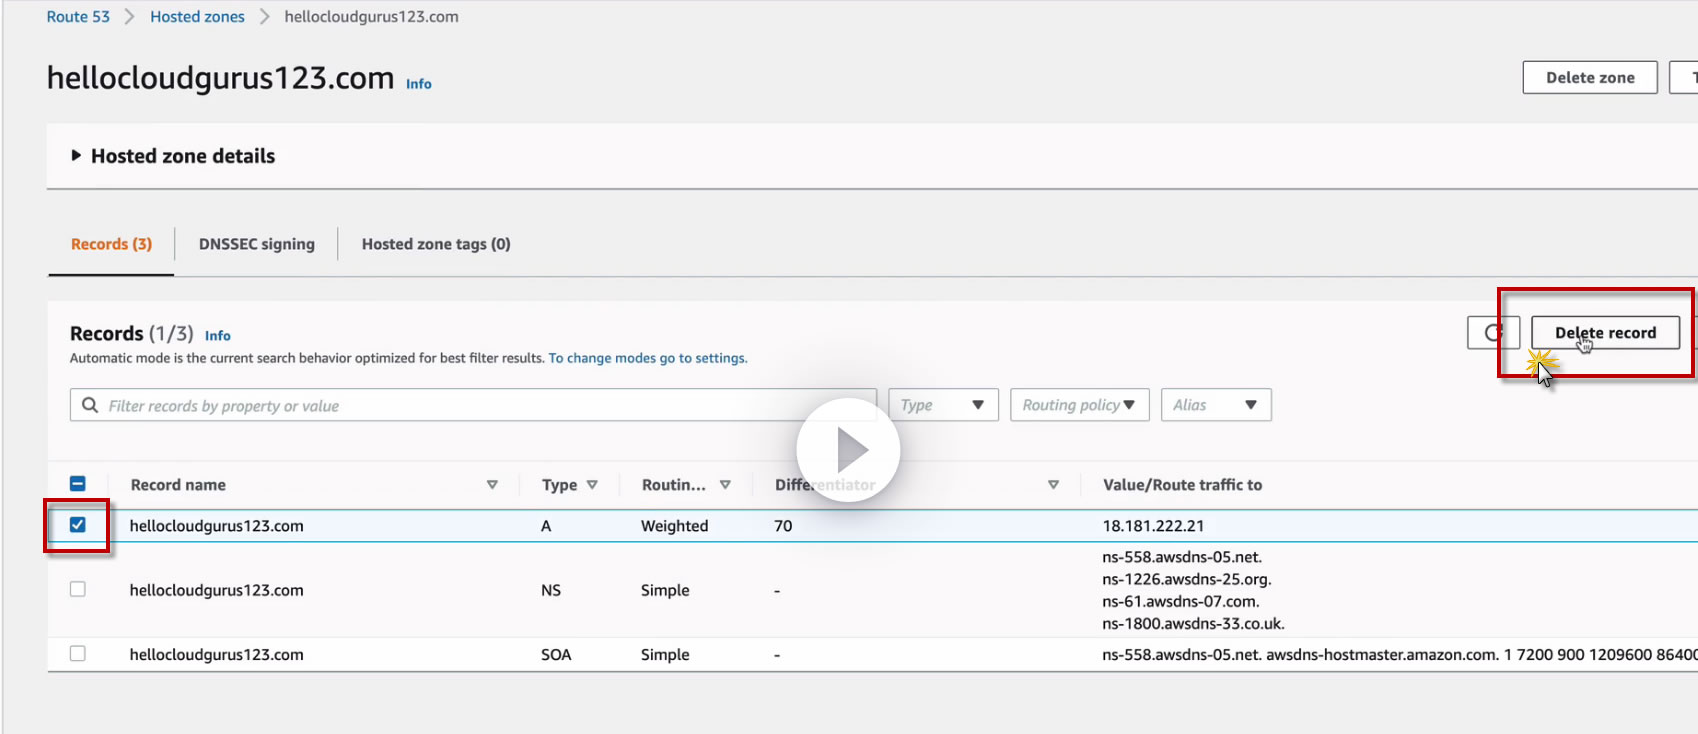The height and width of the screenshot is (734, 1698).
Task: Select the NS record checkbox
Action: coord(78,590)
